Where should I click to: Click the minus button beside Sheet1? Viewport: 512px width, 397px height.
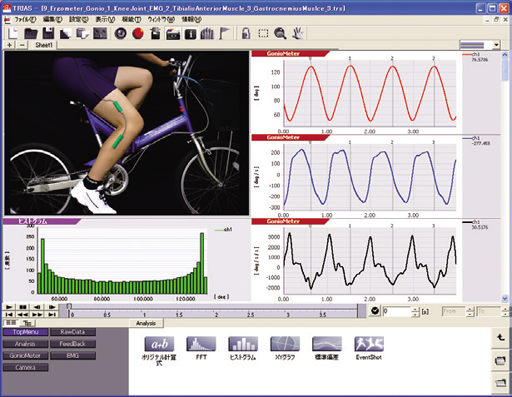(22, 45)
